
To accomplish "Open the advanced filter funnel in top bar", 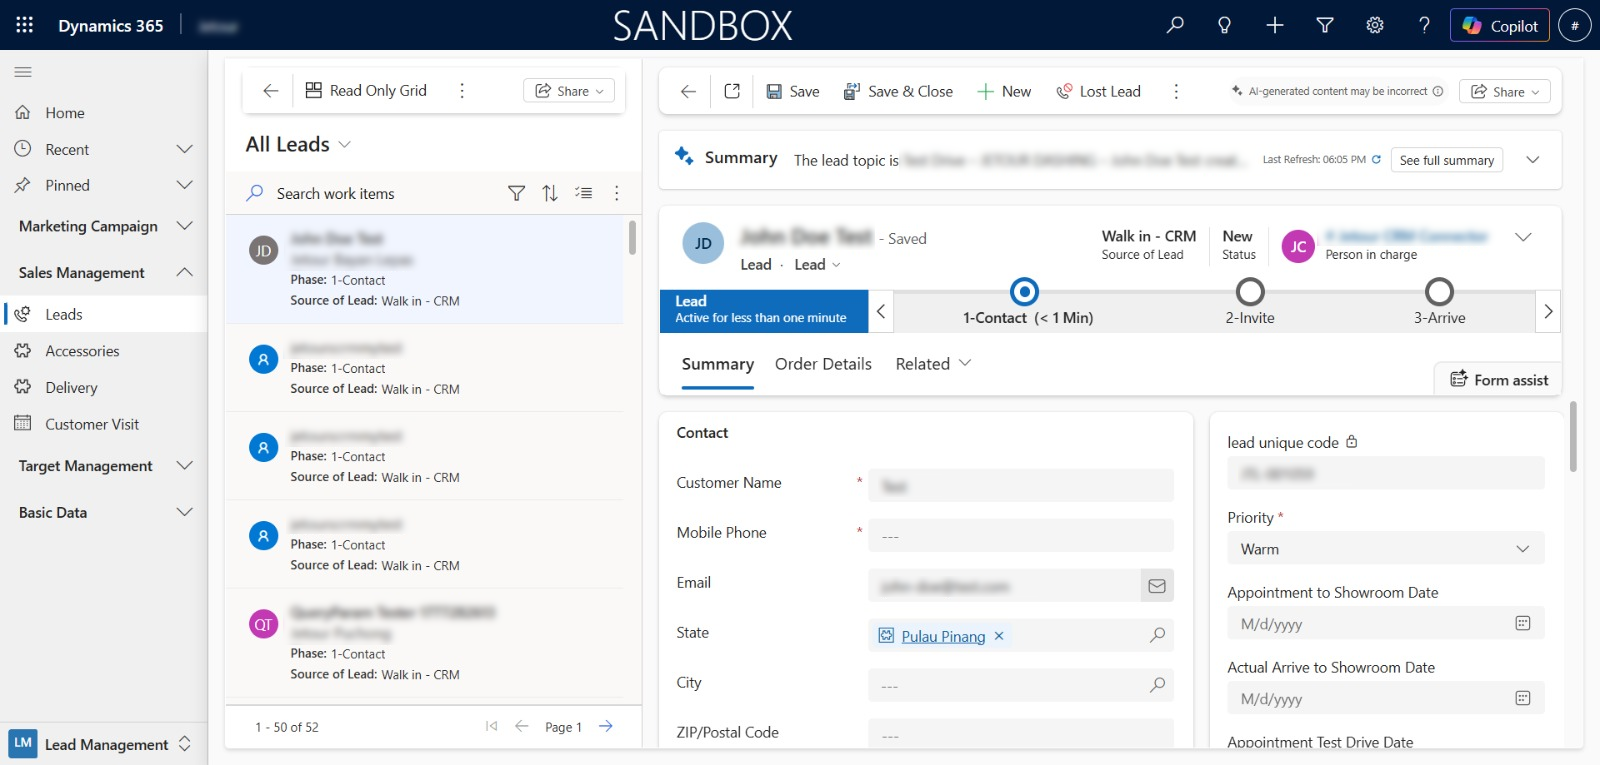I will tap(1325, 25).
